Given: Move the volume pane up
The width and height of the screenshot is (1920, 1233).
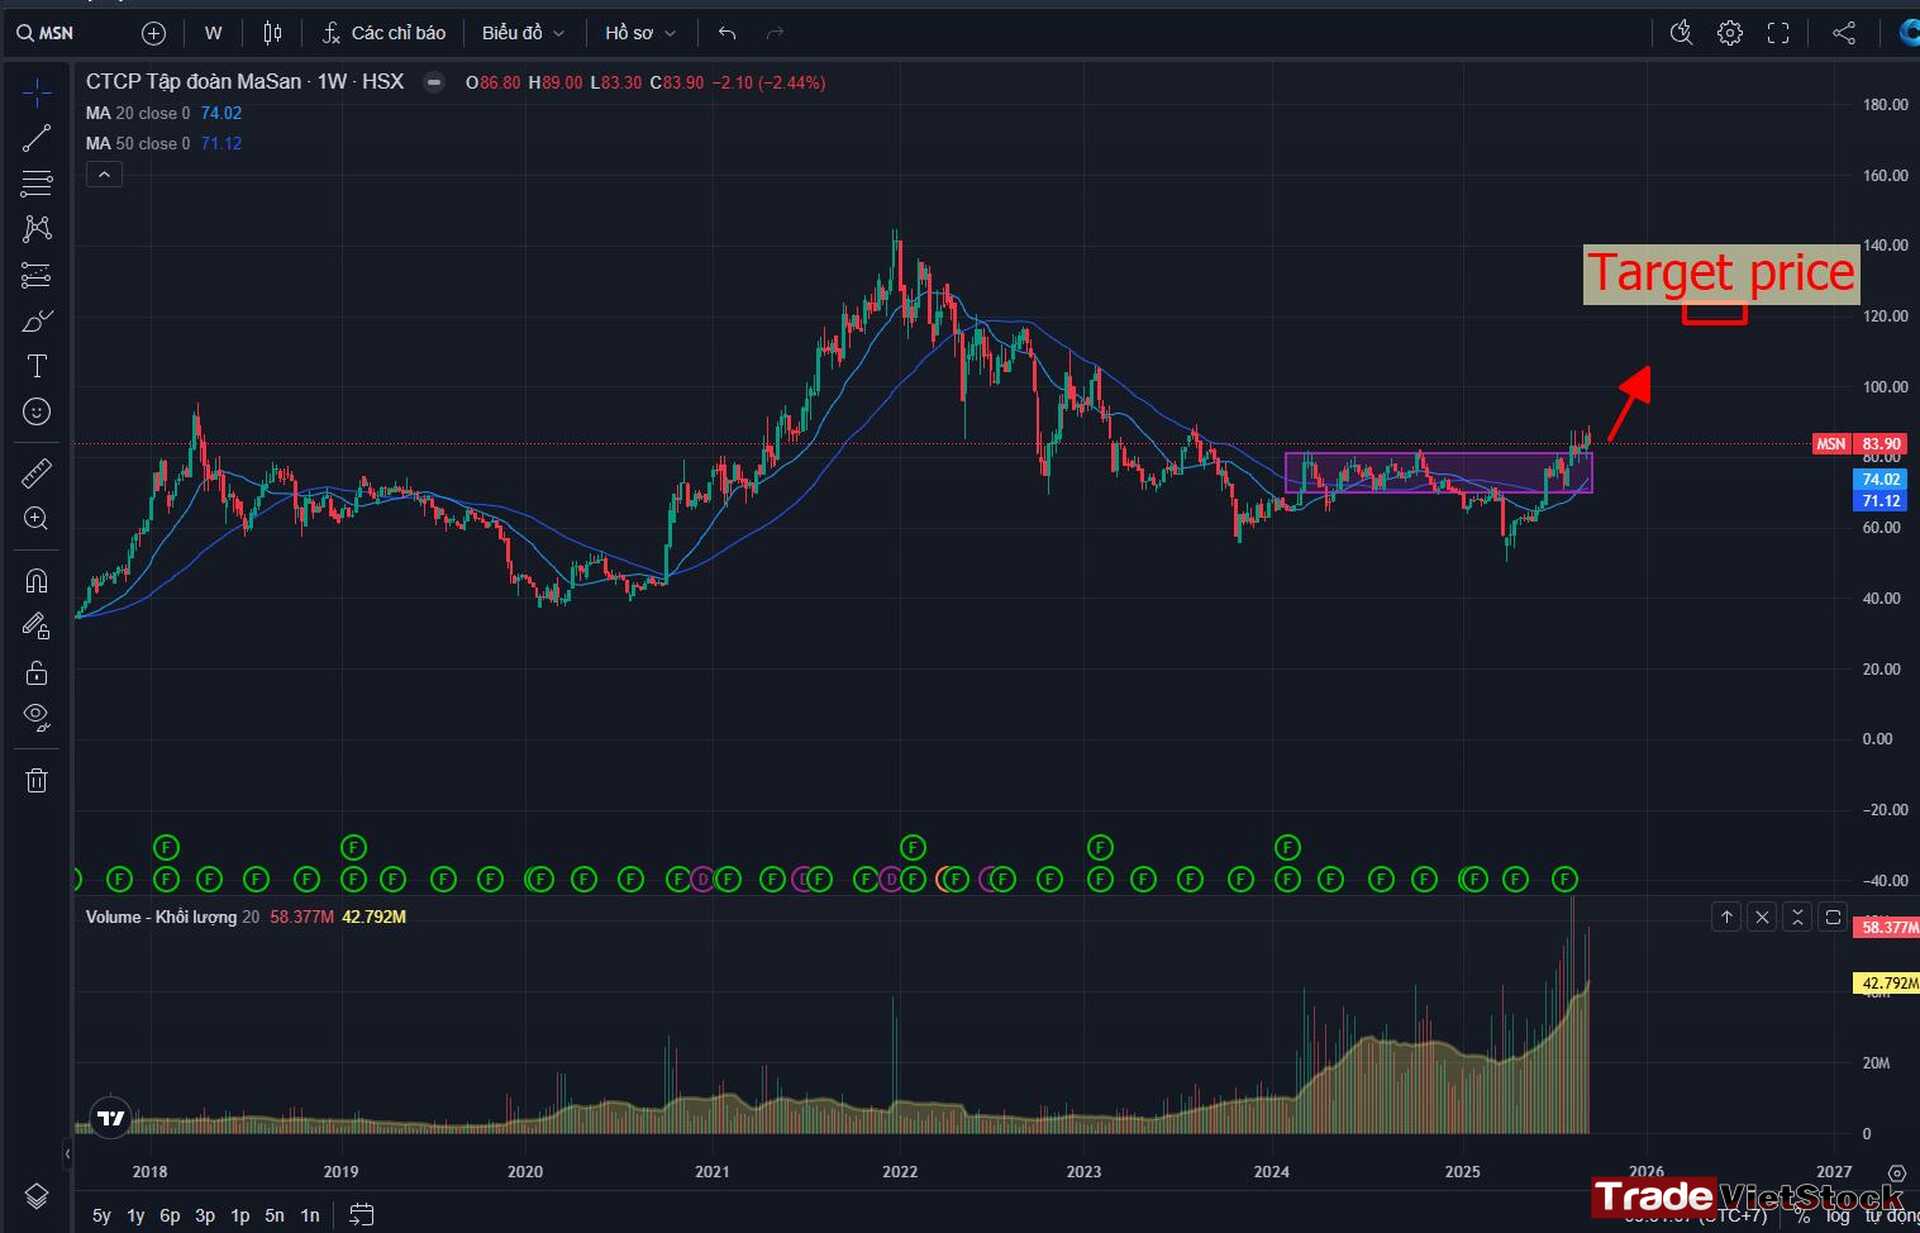Looking at the screenshot, I should (1727, 917).
